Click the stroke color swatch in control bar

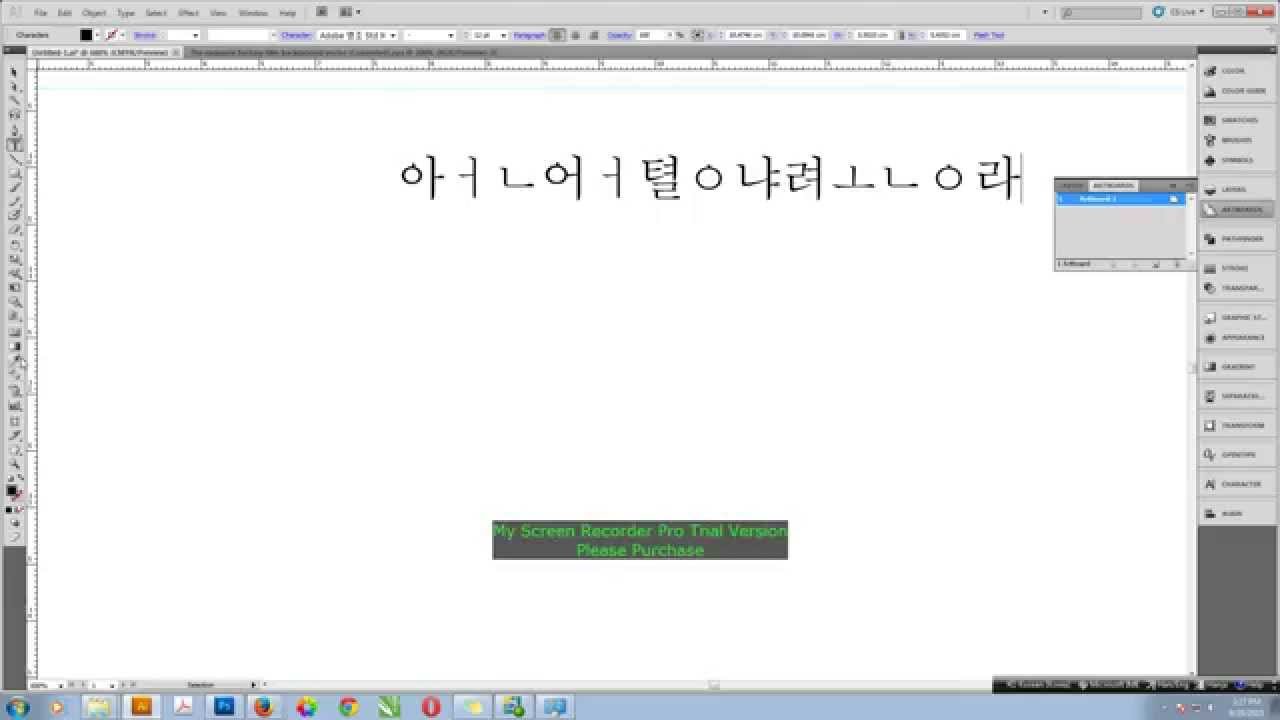111,35
